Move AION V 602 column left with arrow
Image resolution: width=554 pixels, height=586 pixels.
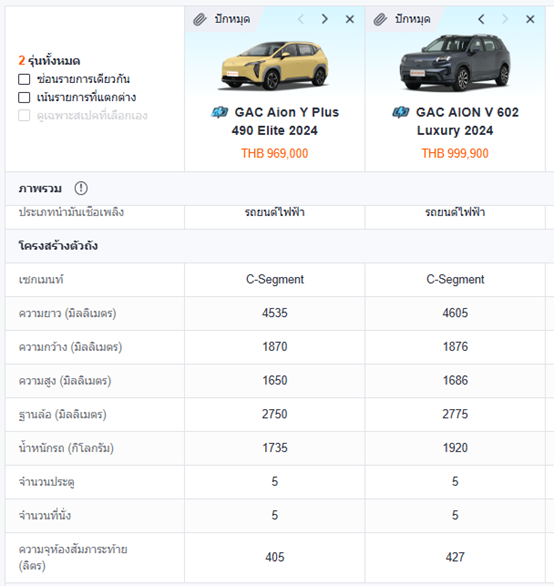481,19
